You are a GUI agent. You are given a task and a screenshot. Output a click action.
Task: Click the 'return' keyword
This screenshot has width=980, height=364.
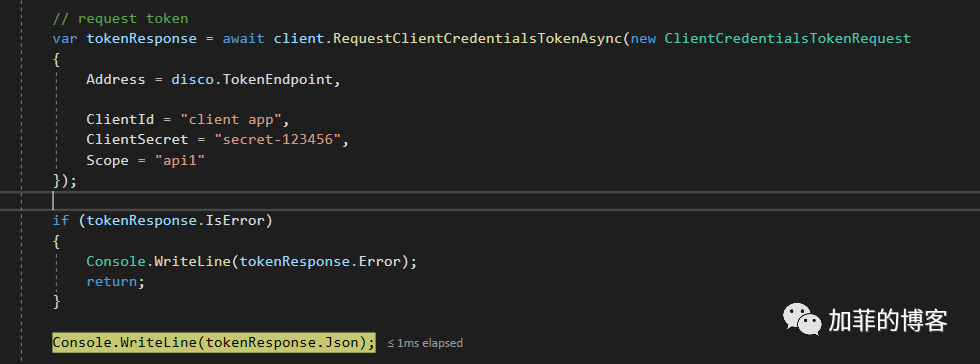(111, 281)
